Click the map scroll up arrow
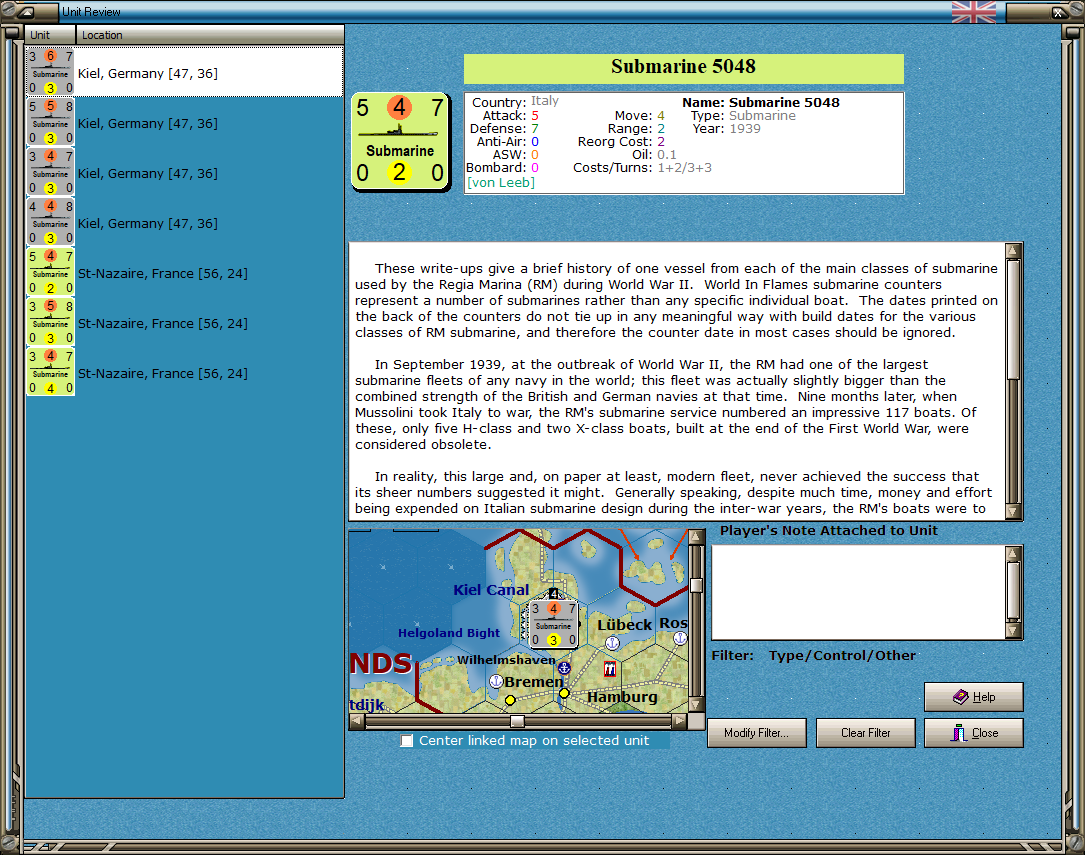Screen dimensions: 1085x855 (697, 536)
